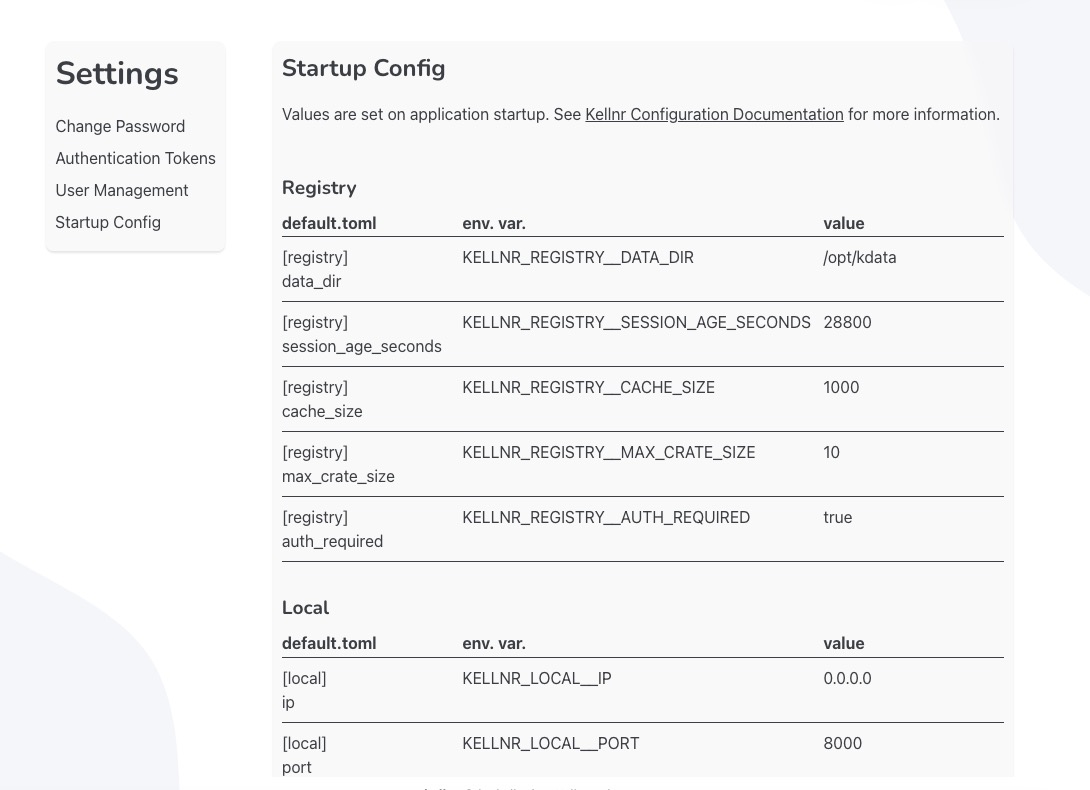Select the /opt/kdata data_dir value
Screen dimensions: 1090x790
click(859, 257)
